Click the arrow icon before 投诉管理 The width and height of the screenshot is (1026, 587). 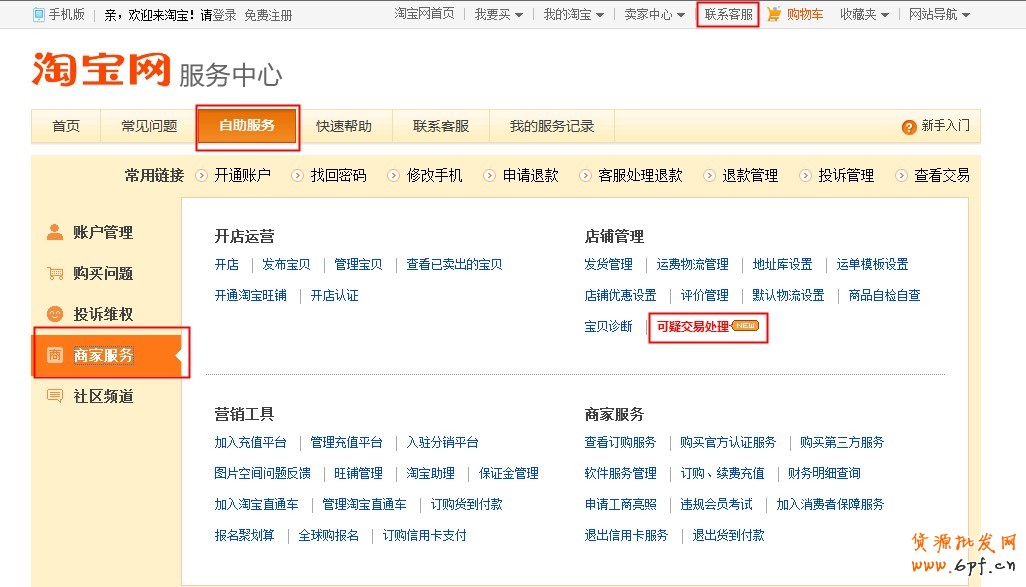click(x=805, y=175)
